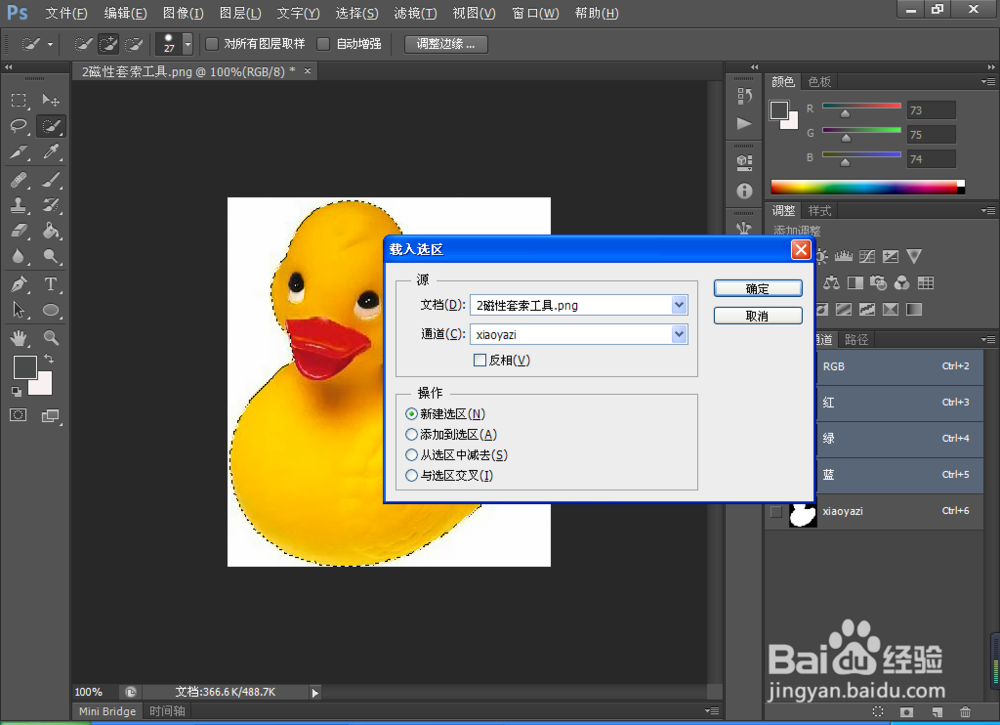Expand status bar info arrow
The height and width of the screenshot is (725, 1000).
click(x=315, y=692)
